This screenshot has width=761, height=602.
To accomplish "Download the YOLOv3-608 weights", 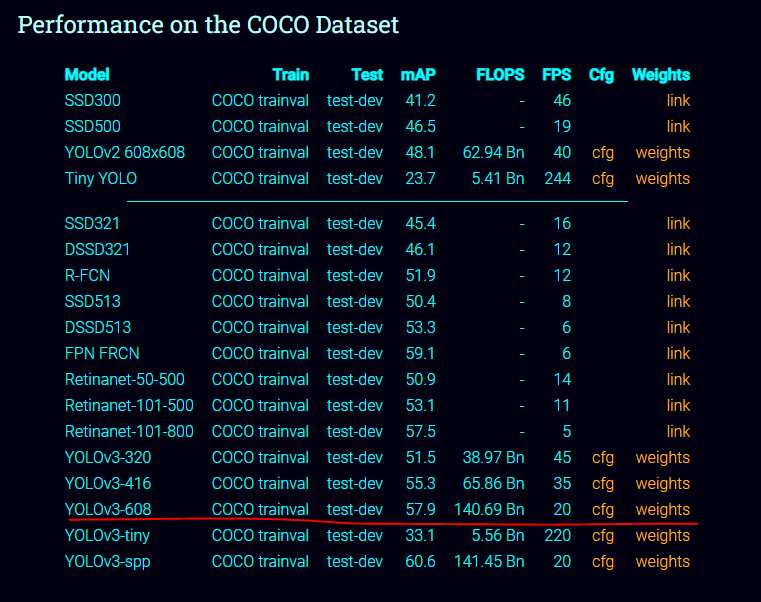I will [662, 510].
